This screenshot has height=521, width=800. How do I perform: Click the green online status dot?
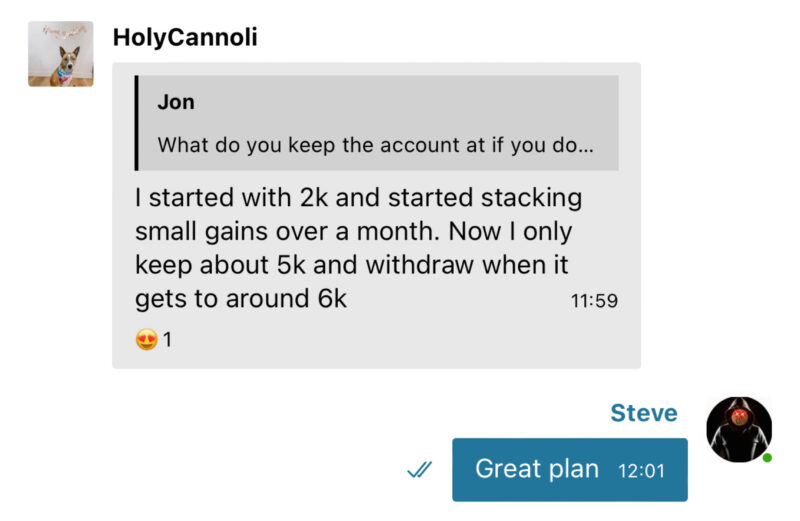pyautogui.click(x=767, y=458)
